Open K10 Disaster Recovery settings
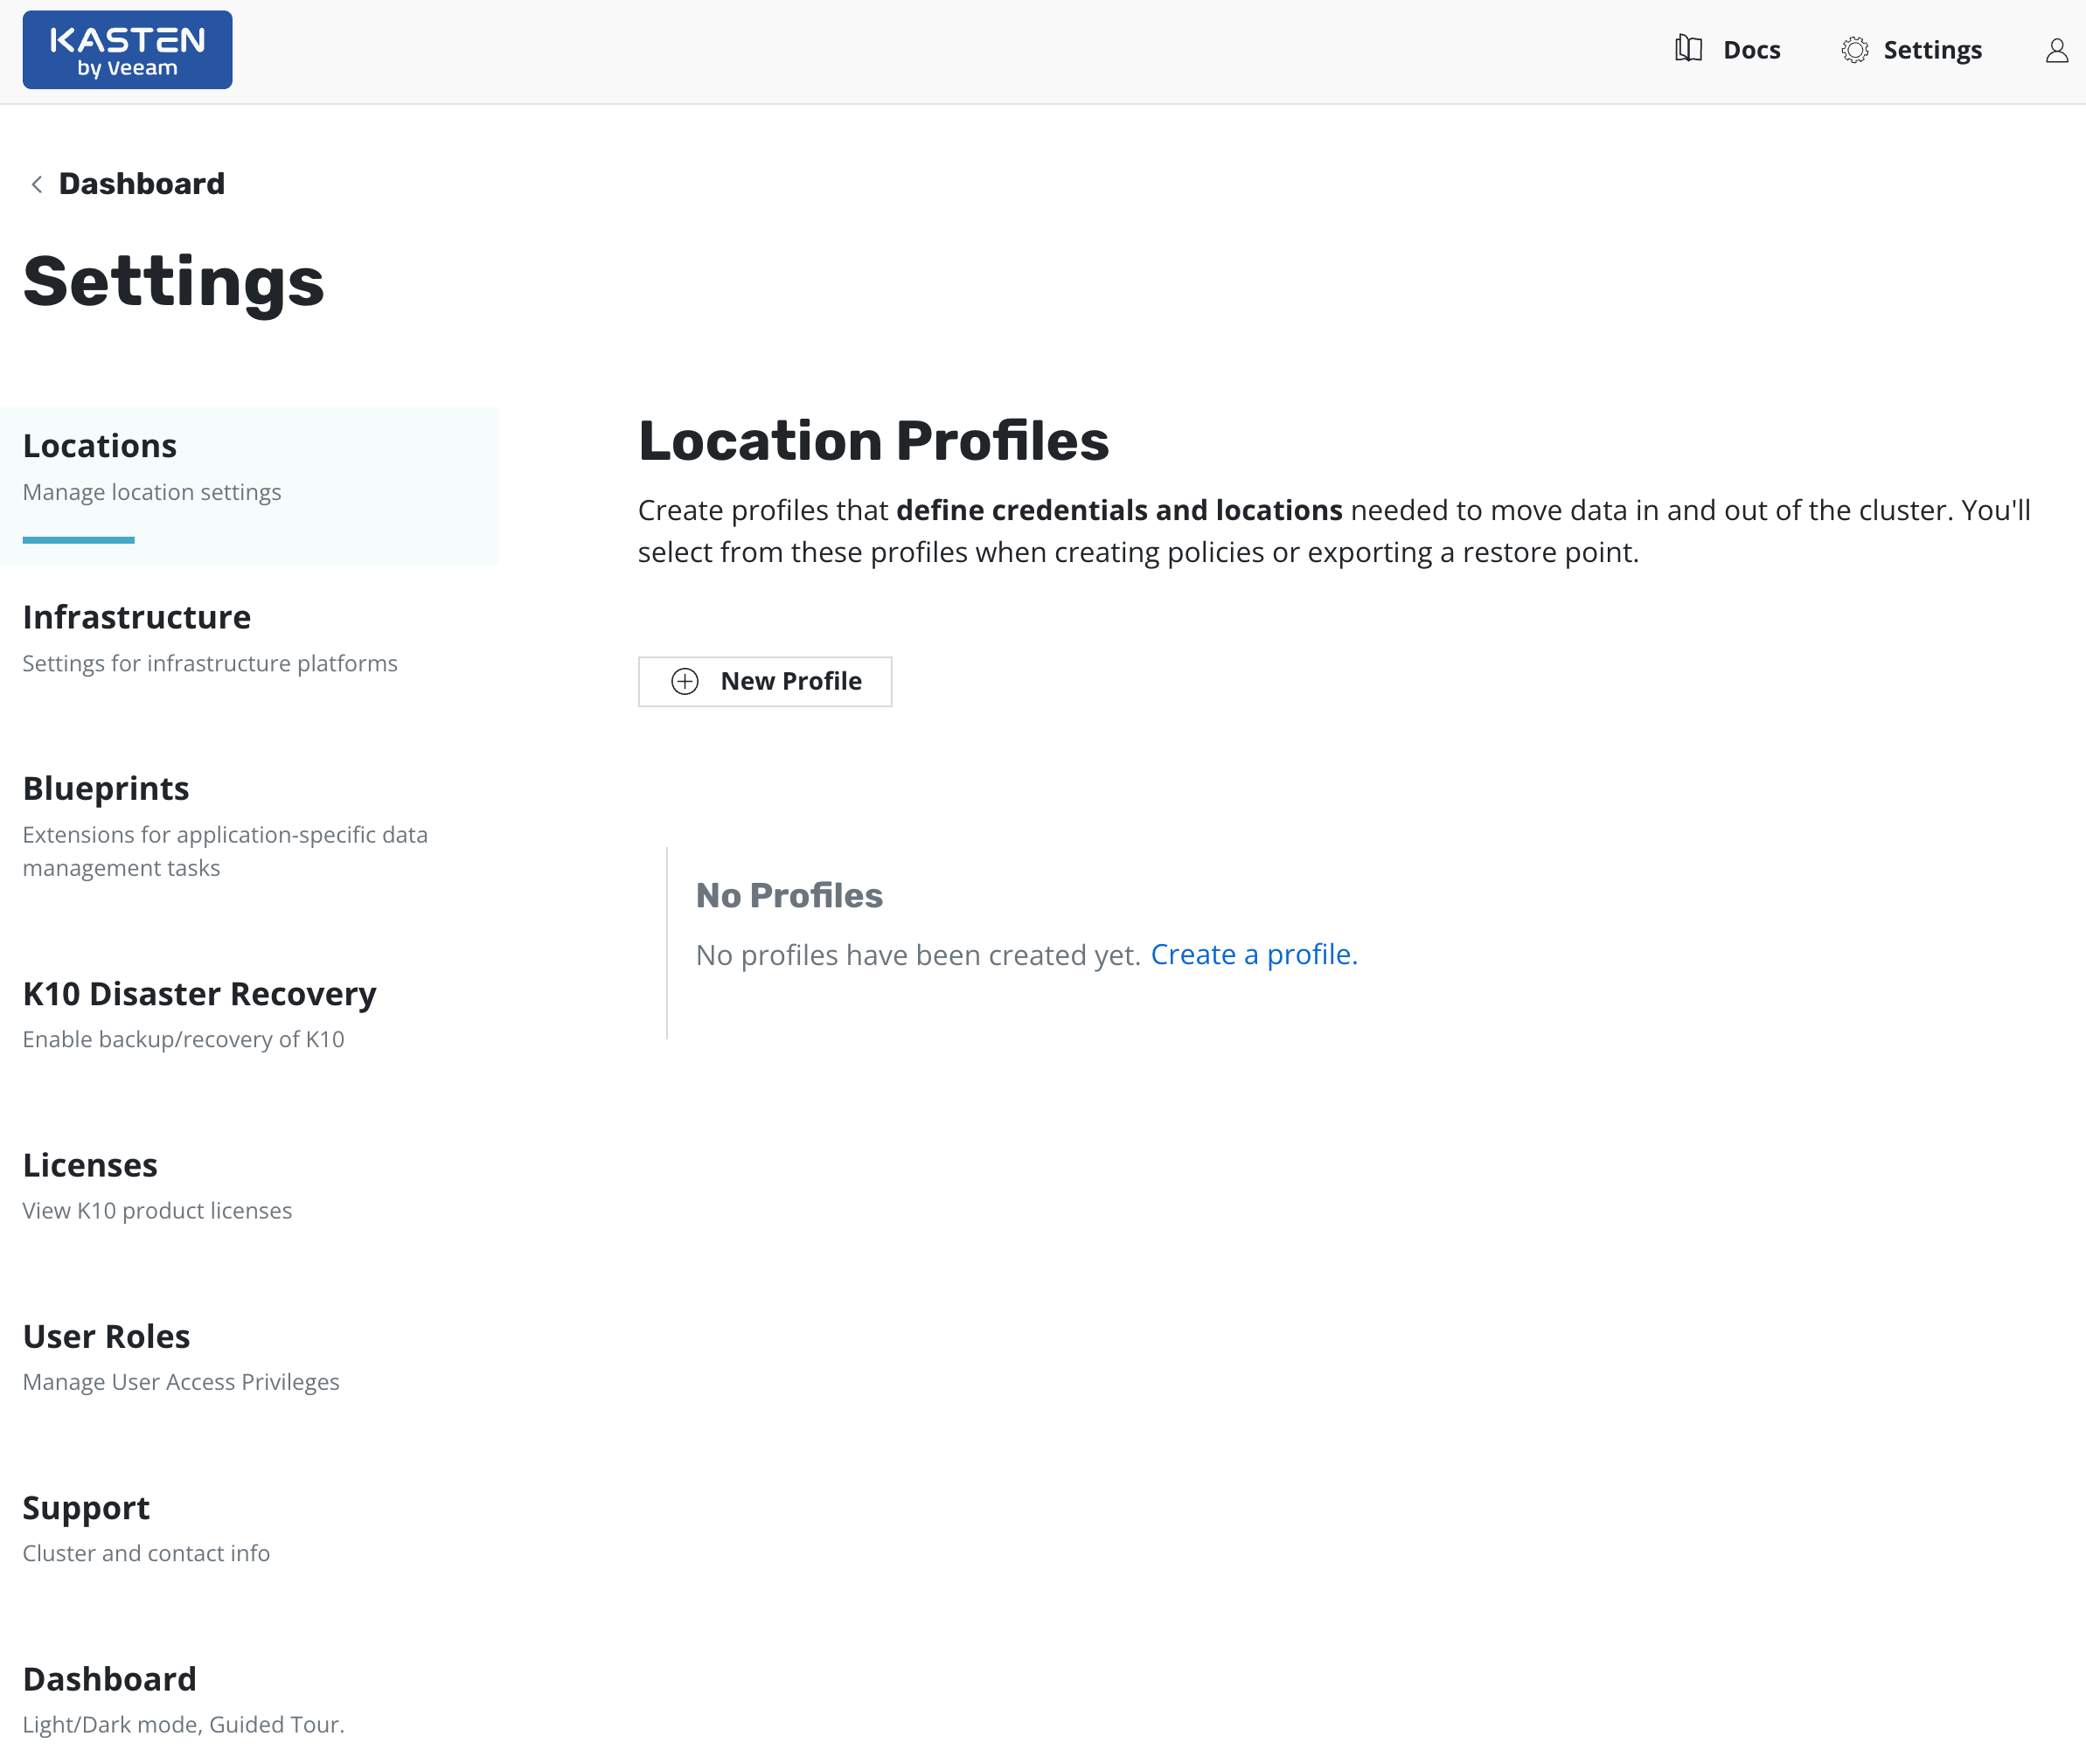This screenshot has width=2086, height=1764. (200, 994)
